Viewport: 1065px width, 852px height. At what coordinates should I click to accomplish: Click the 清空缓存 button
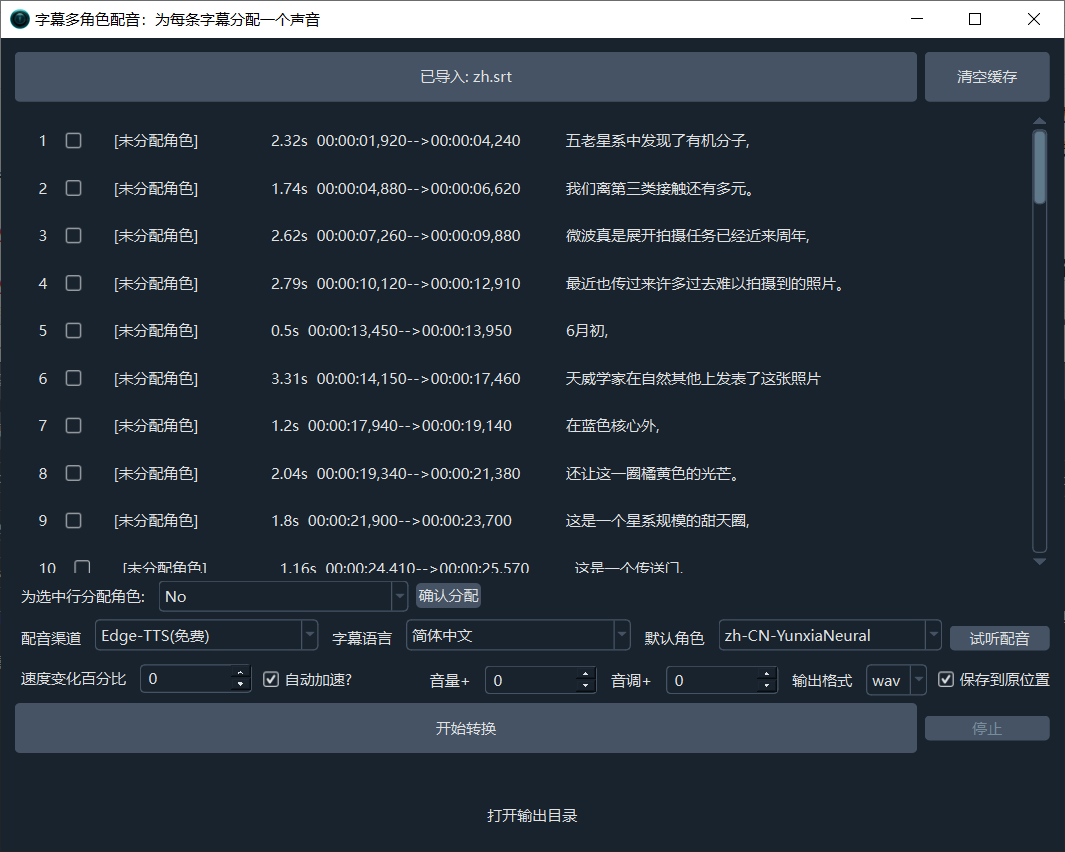(x=987, y=76)
